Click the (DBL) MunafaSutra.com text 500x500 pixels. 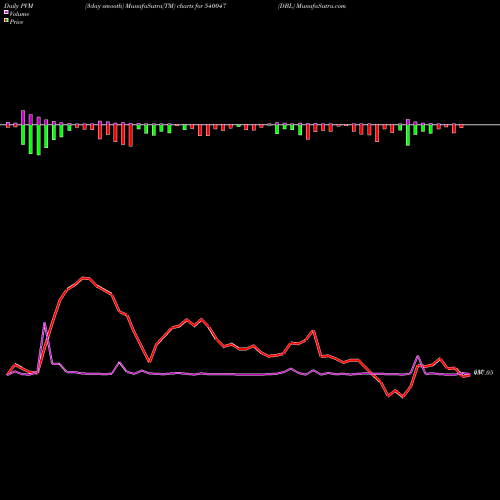click(312, 6)
